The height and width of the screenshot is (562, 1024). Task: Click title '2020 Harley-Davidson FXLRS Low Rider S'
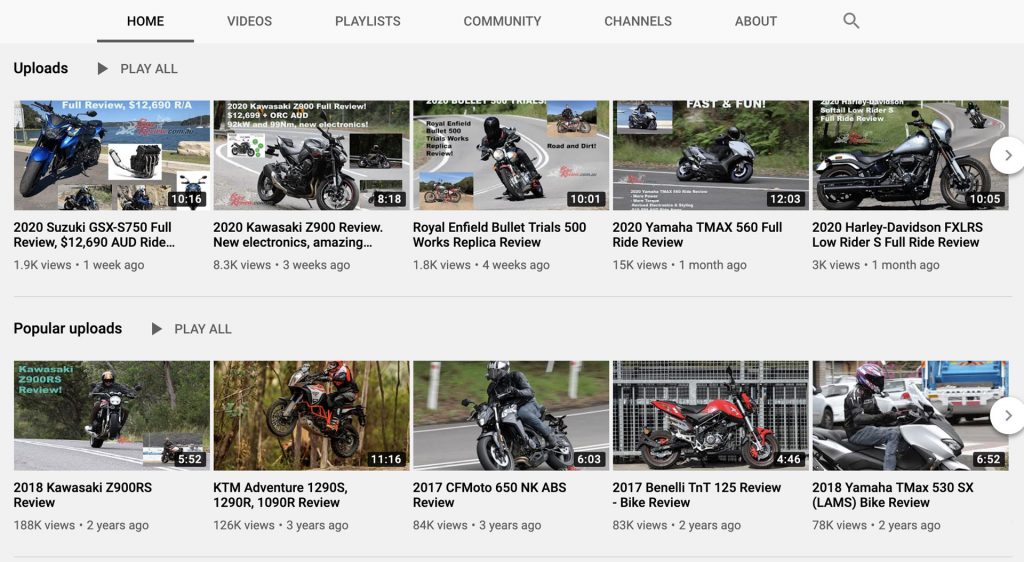897,235
